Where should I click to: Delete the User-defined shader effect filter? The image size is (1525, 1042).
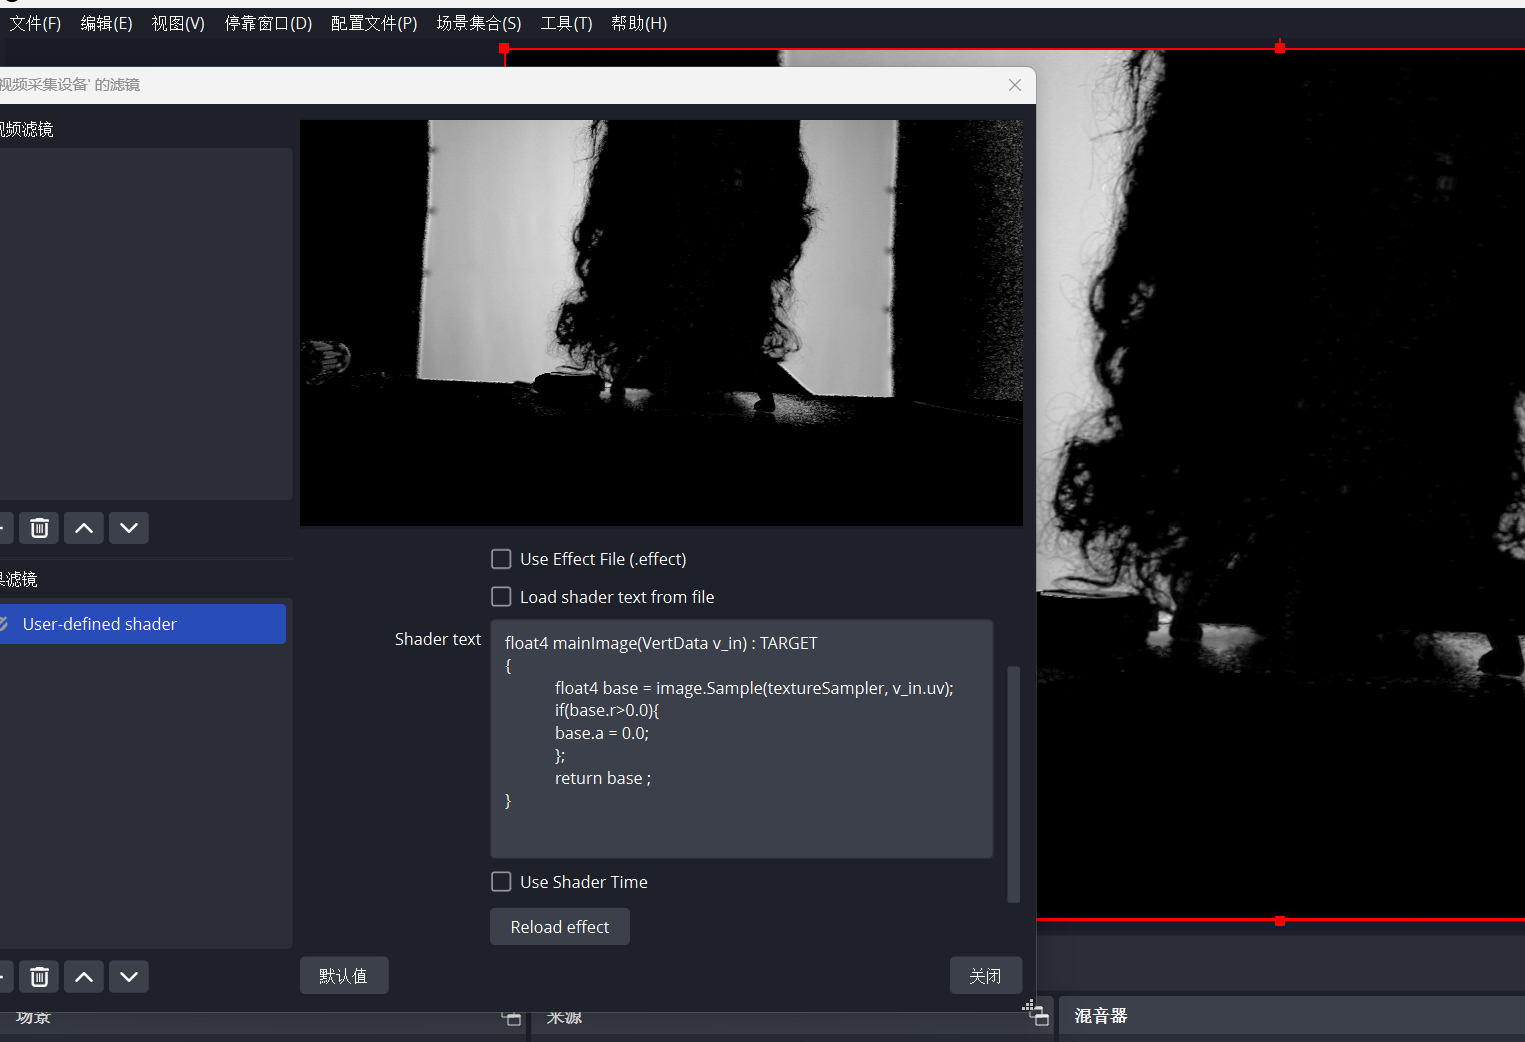tap(39, 976)
